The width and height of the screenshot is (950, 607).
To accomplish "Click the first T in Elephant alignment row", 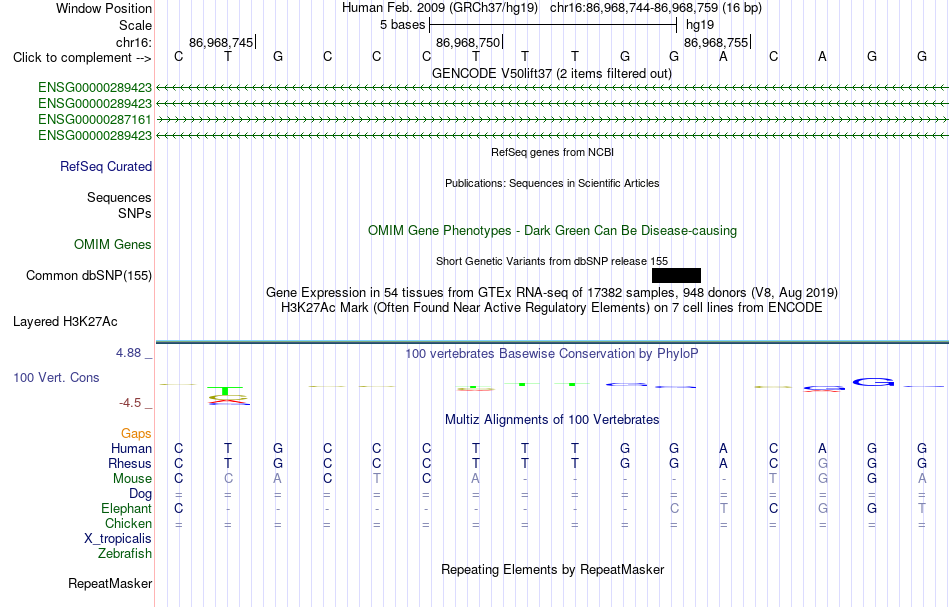I will (723, 508).
